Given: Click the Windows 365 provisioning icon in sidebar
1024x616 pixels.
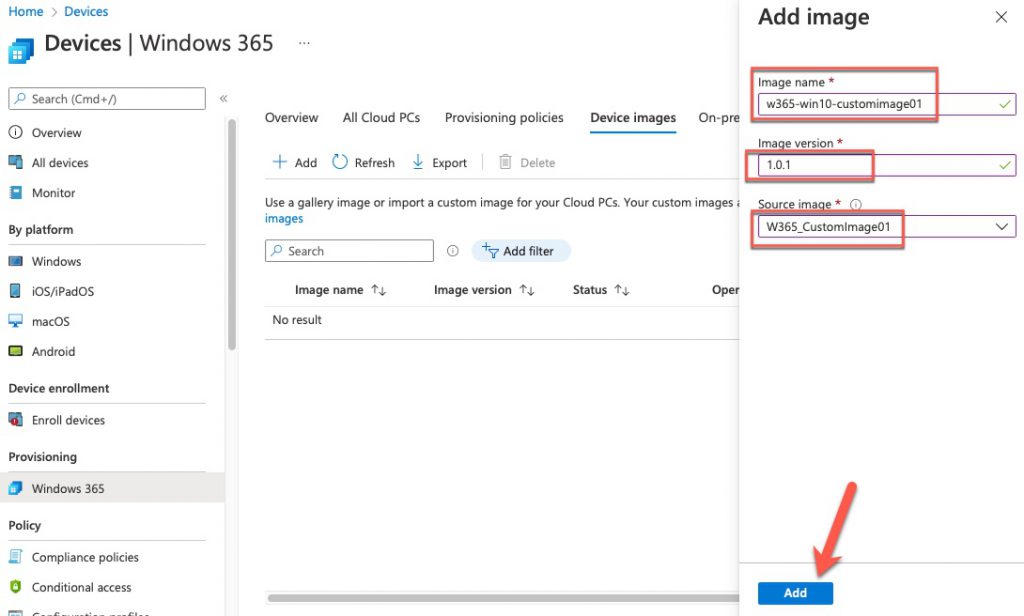Looking at the screenshot, I should [x=15, y=488].
